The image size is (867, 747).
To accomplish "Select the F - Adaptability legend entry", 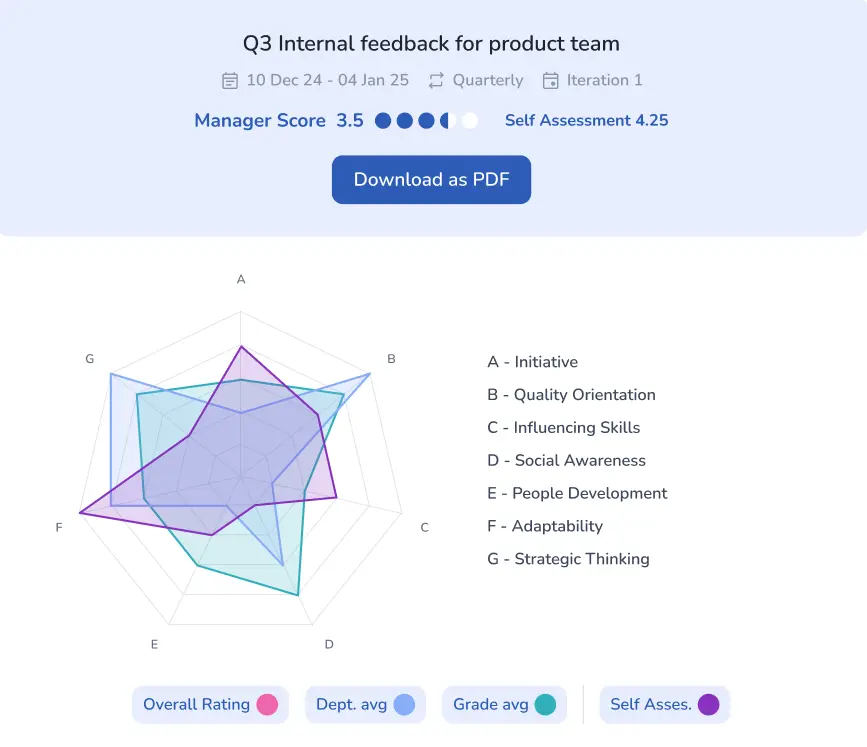I will pyautogui.click(x=545, y=526).
